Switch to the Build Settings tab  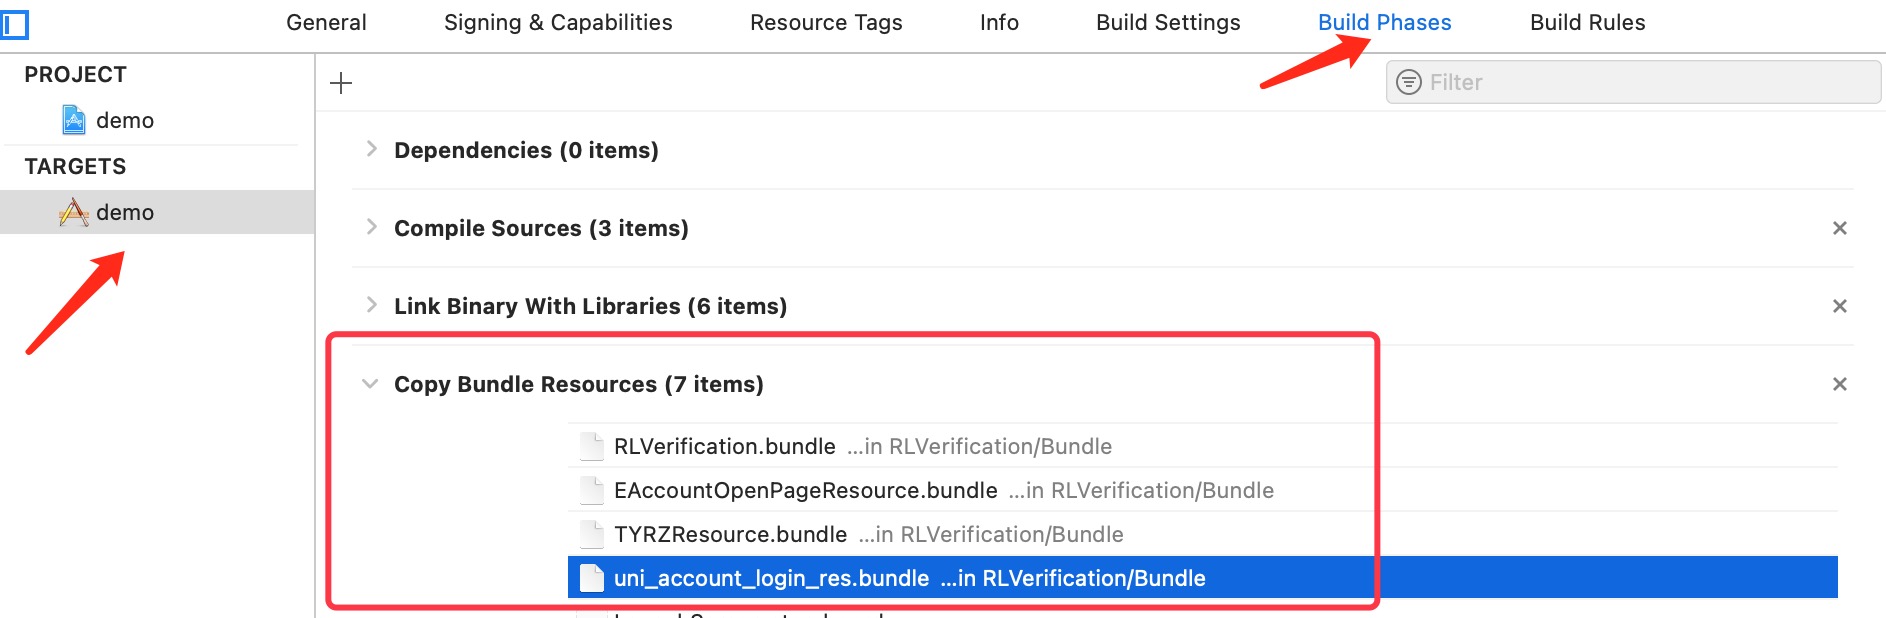[1168, 22]
